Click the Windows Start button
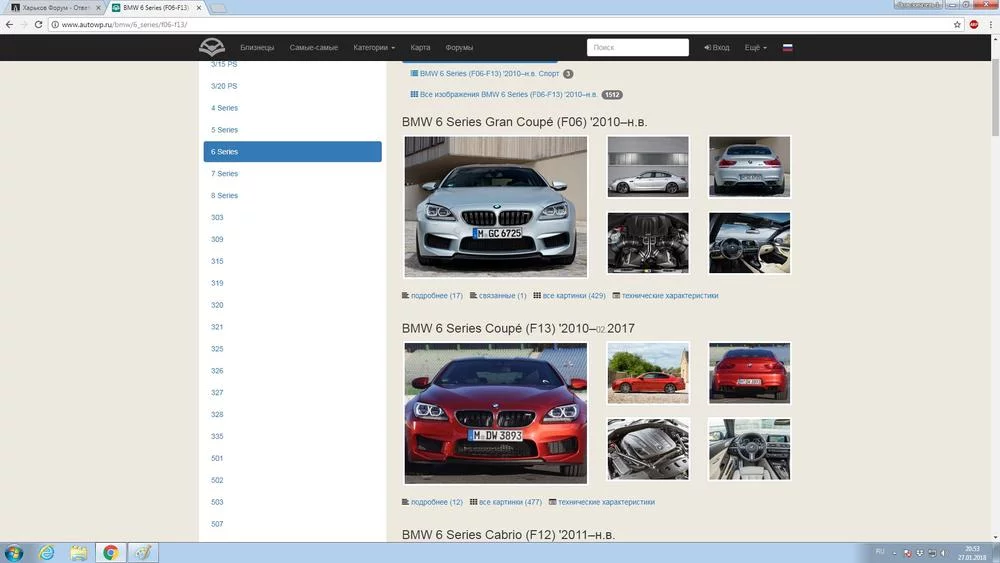Viewport: 1000px width, 563px height. pyautogui.click(x=14, y=552)
